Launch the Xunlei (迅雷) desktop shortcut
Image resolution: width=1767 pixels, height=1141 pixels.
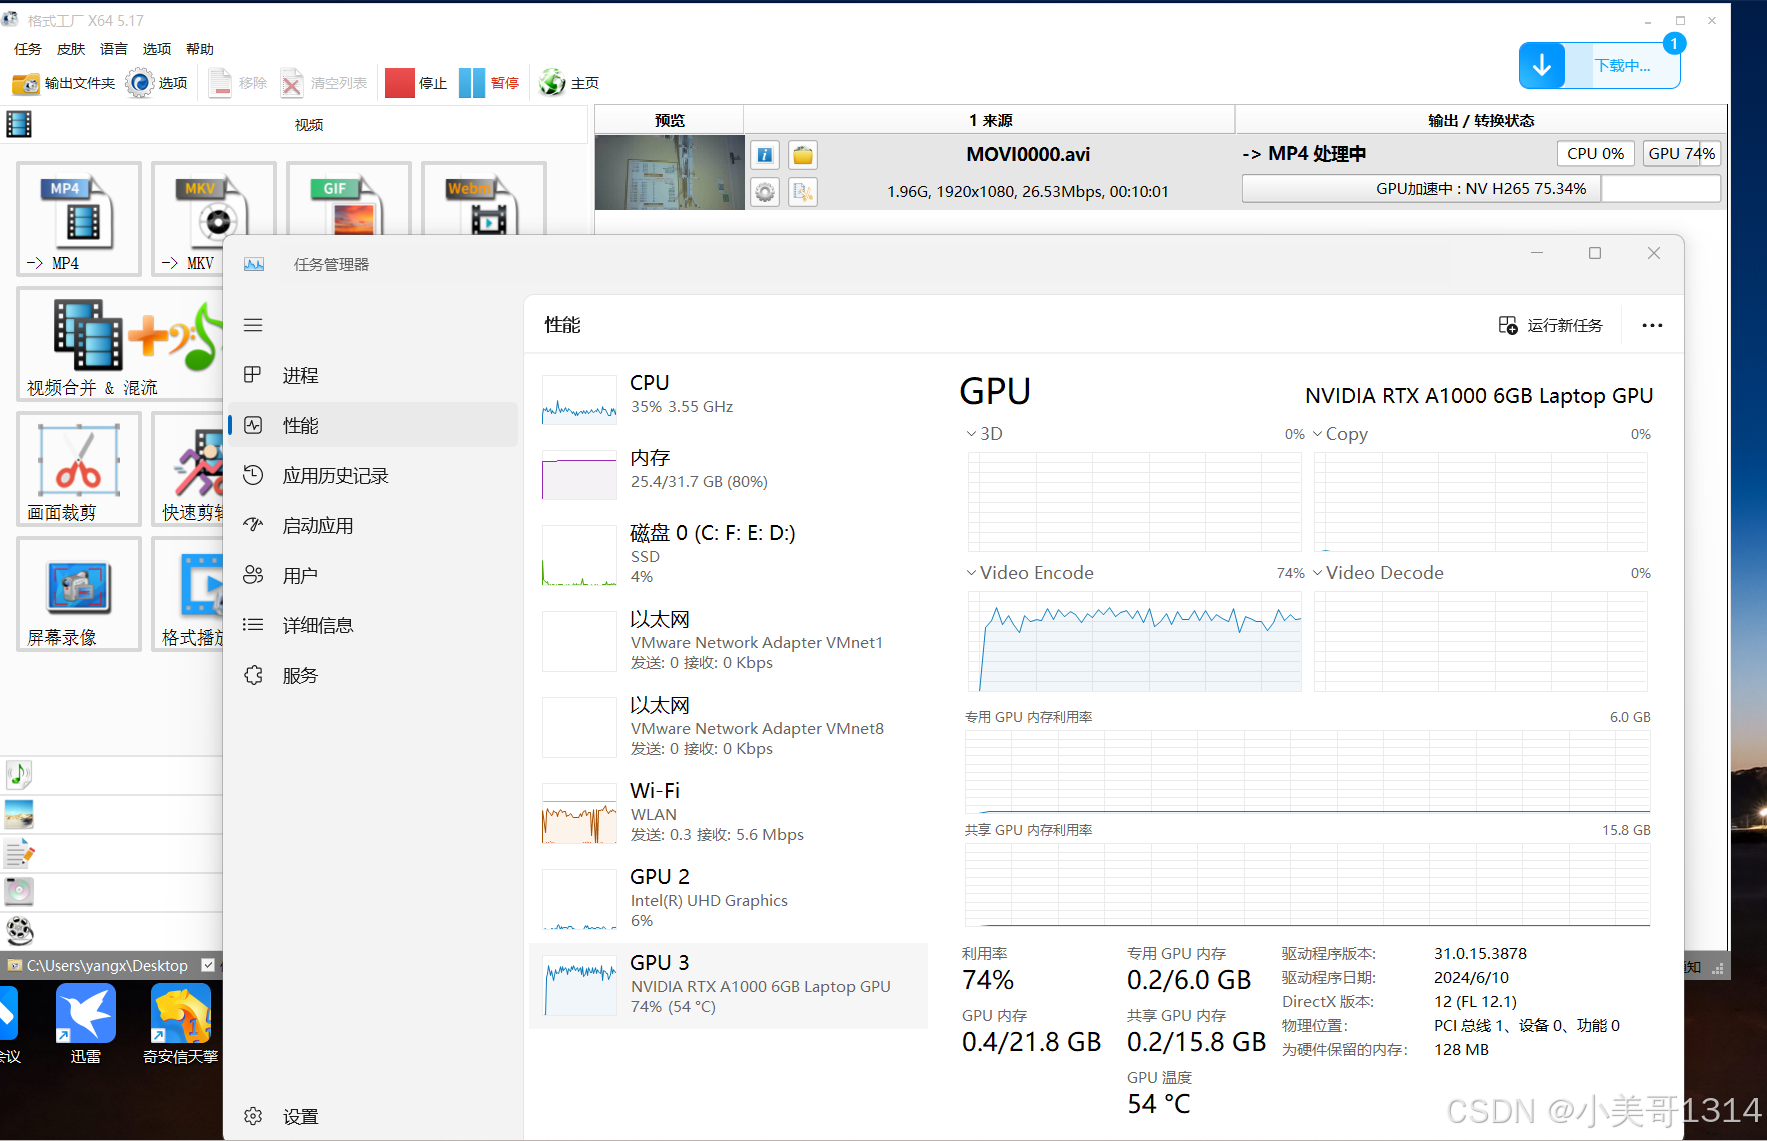(86, 1024)
